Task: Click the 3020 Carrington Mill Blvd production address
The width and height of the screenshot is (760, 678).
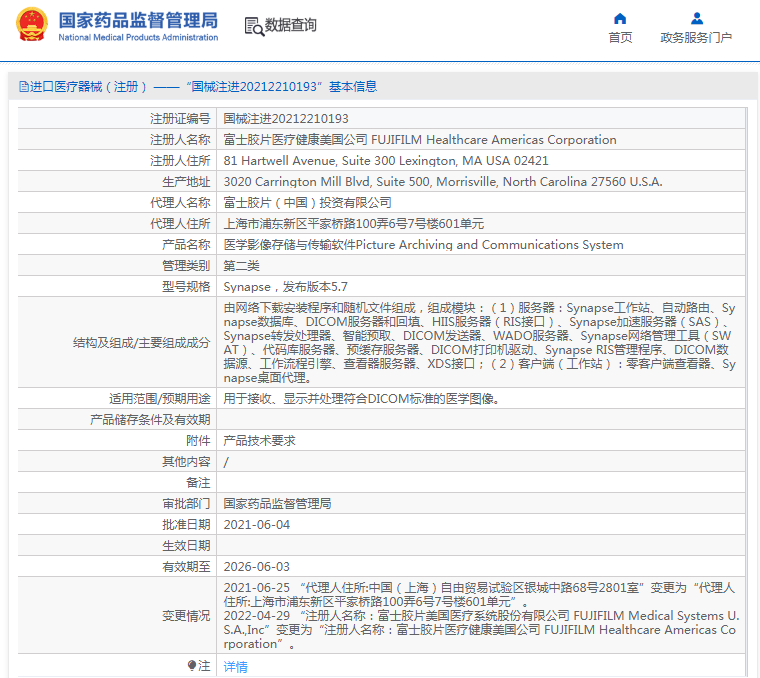Action: click(443, 182)
